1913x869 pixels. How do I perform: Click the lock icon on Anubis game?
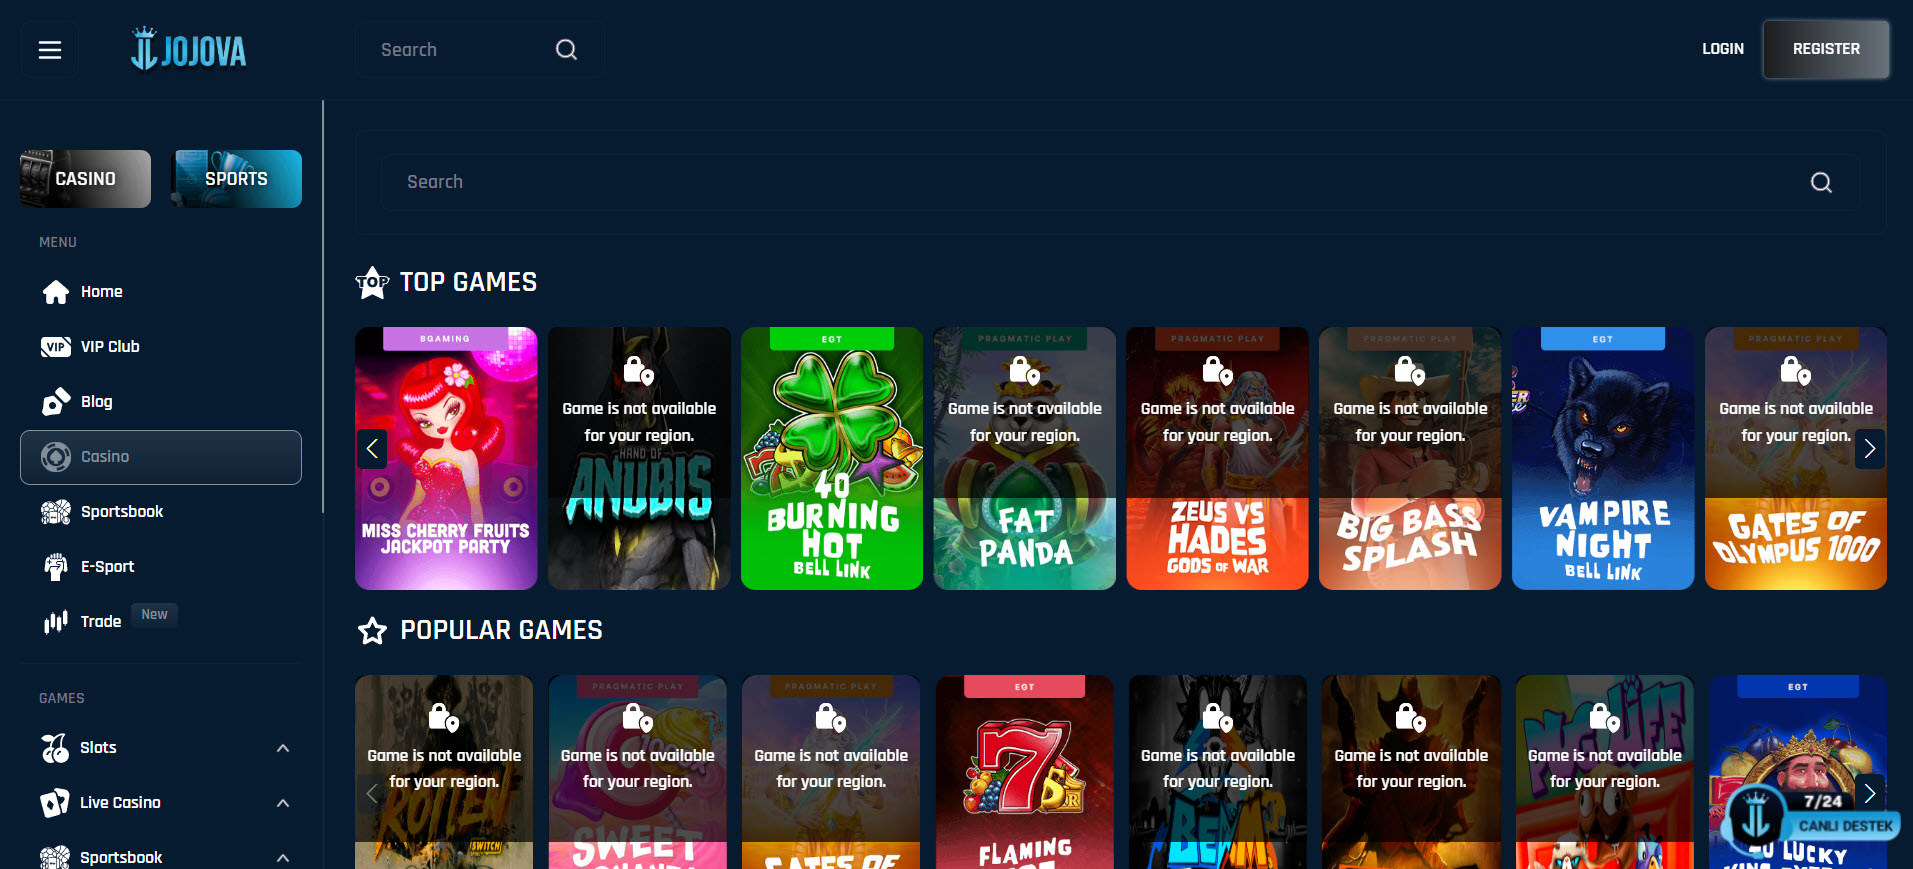point(638,371)
